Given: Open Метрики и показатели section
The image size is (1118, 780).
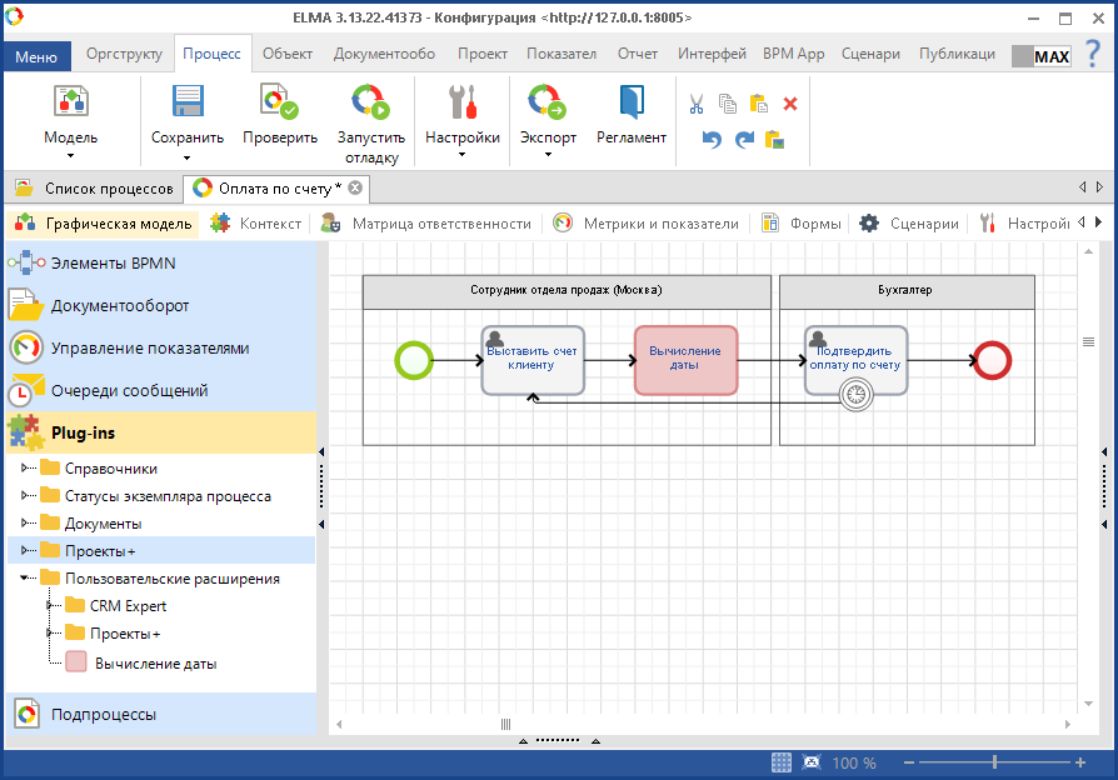Looking at the screenshot, I should click(x=646, y=223).
